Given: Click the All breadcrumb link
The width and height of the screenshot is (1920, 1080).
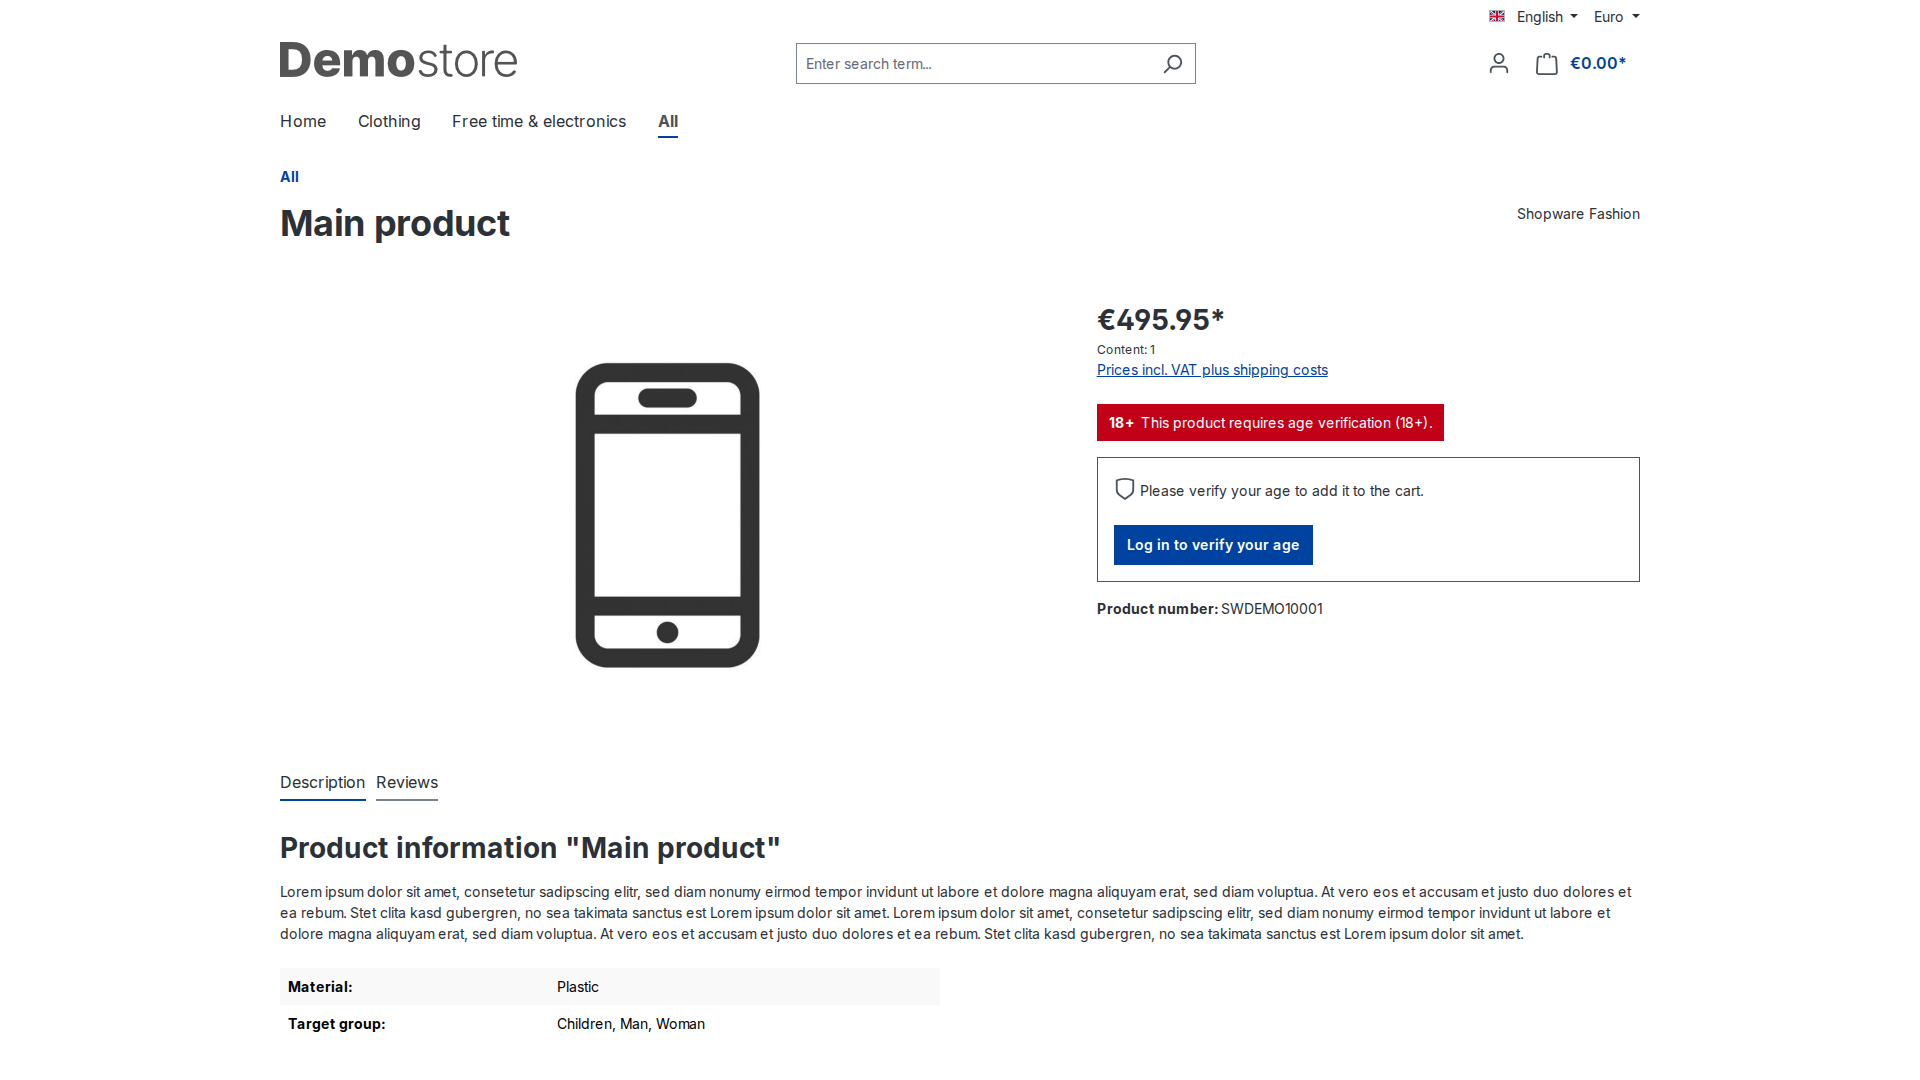Looking at the screenshot, I should [x=289, y=177].
